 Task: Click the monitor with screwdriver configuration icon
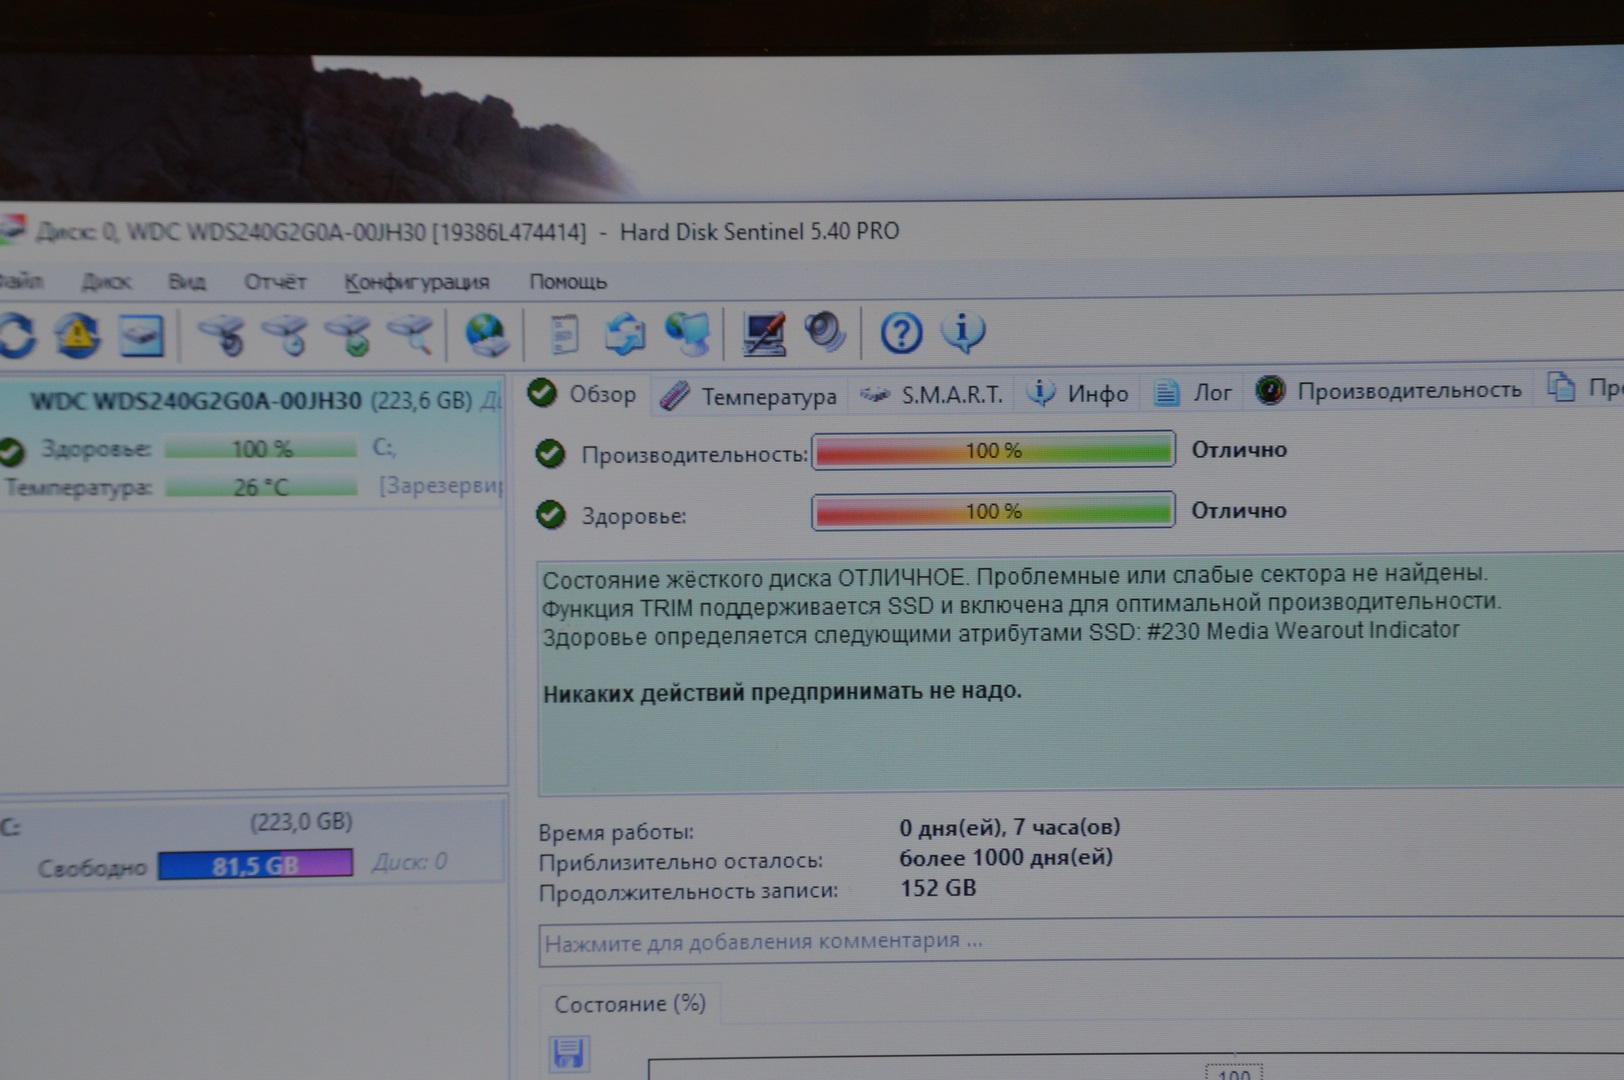[764, 334]
